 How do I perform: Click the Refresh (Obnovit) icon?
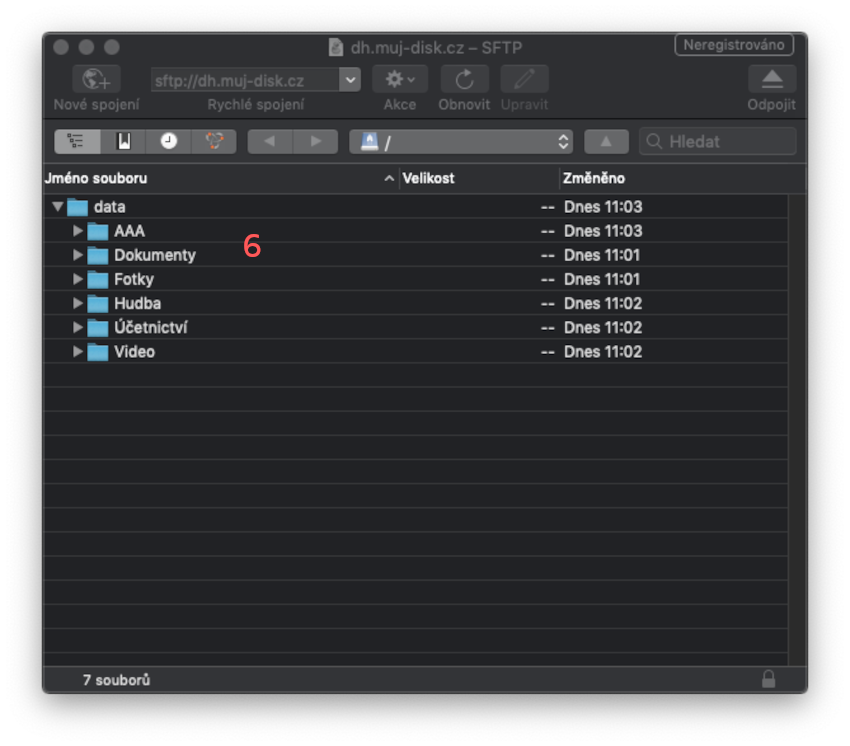[464, 80]
